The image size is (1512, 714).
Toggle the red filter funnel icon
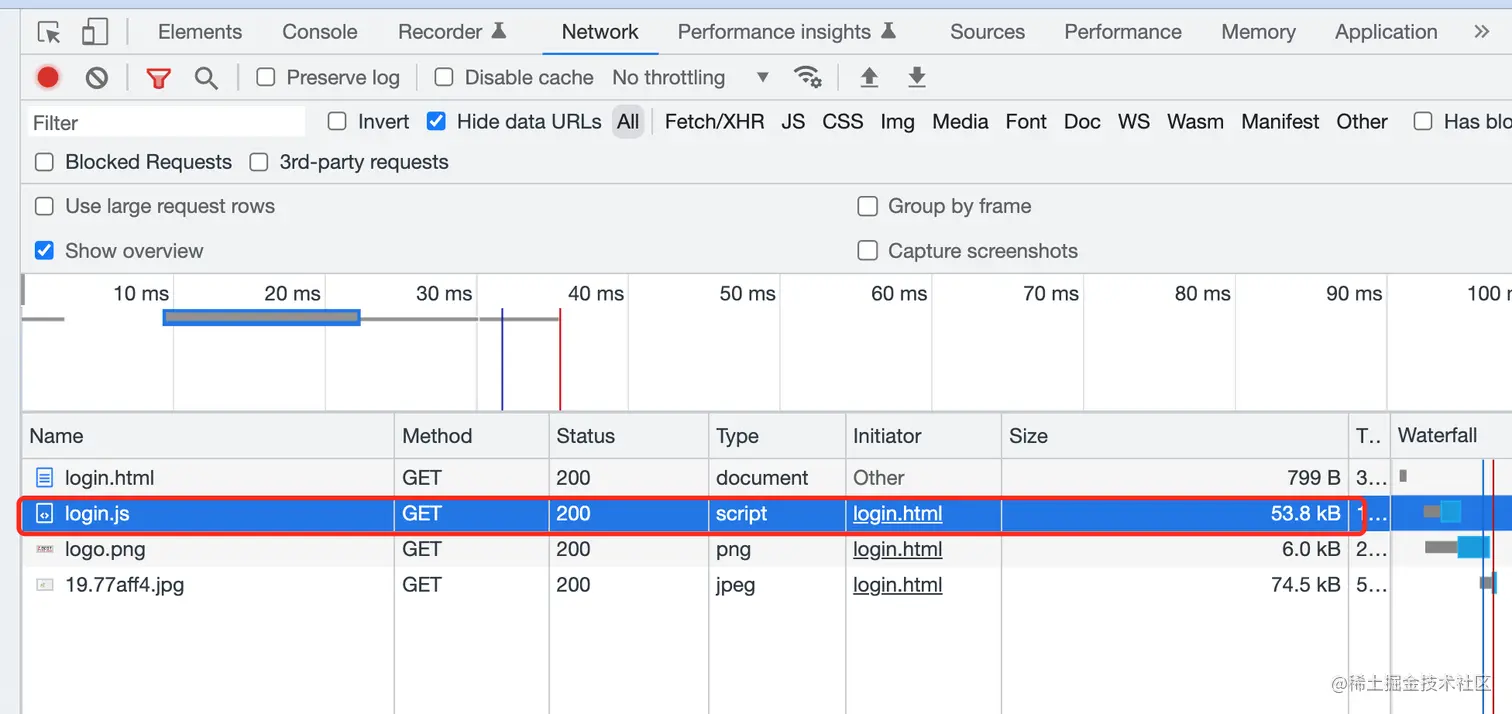[158, 77]
